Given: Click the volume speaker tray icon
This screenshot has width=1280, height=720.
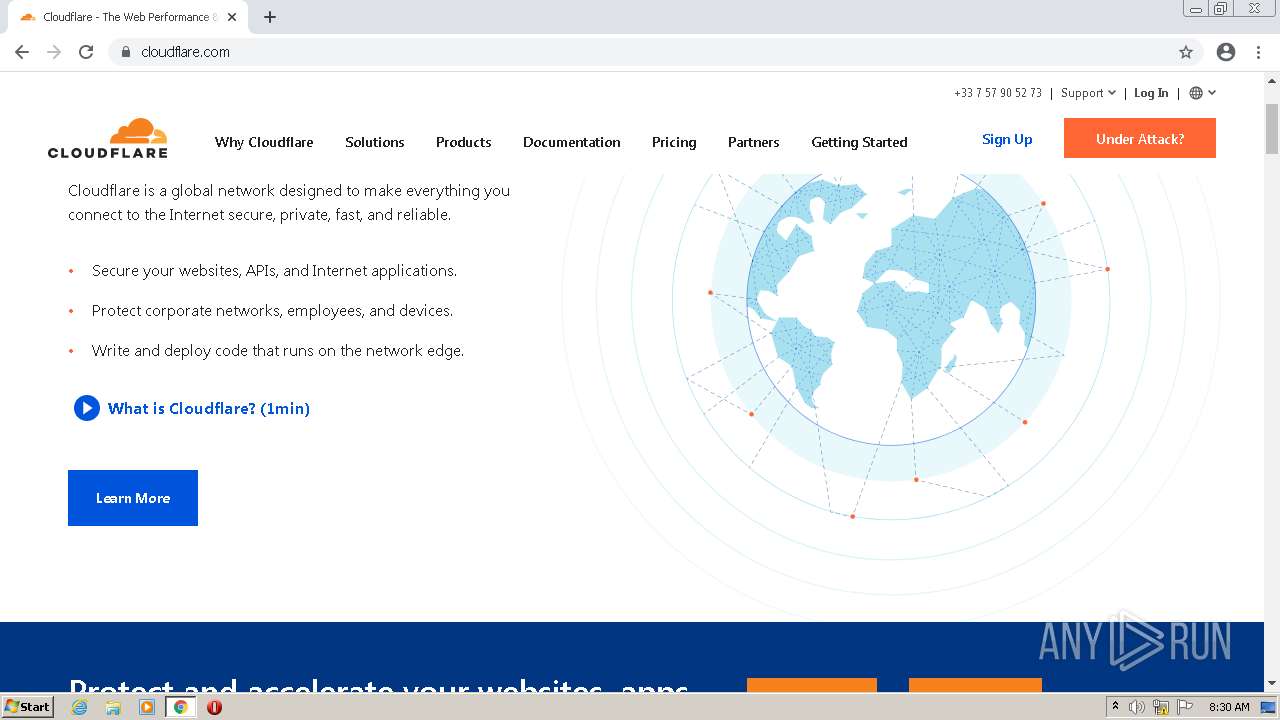Looking at the screenshot, I should (1137, 707).
